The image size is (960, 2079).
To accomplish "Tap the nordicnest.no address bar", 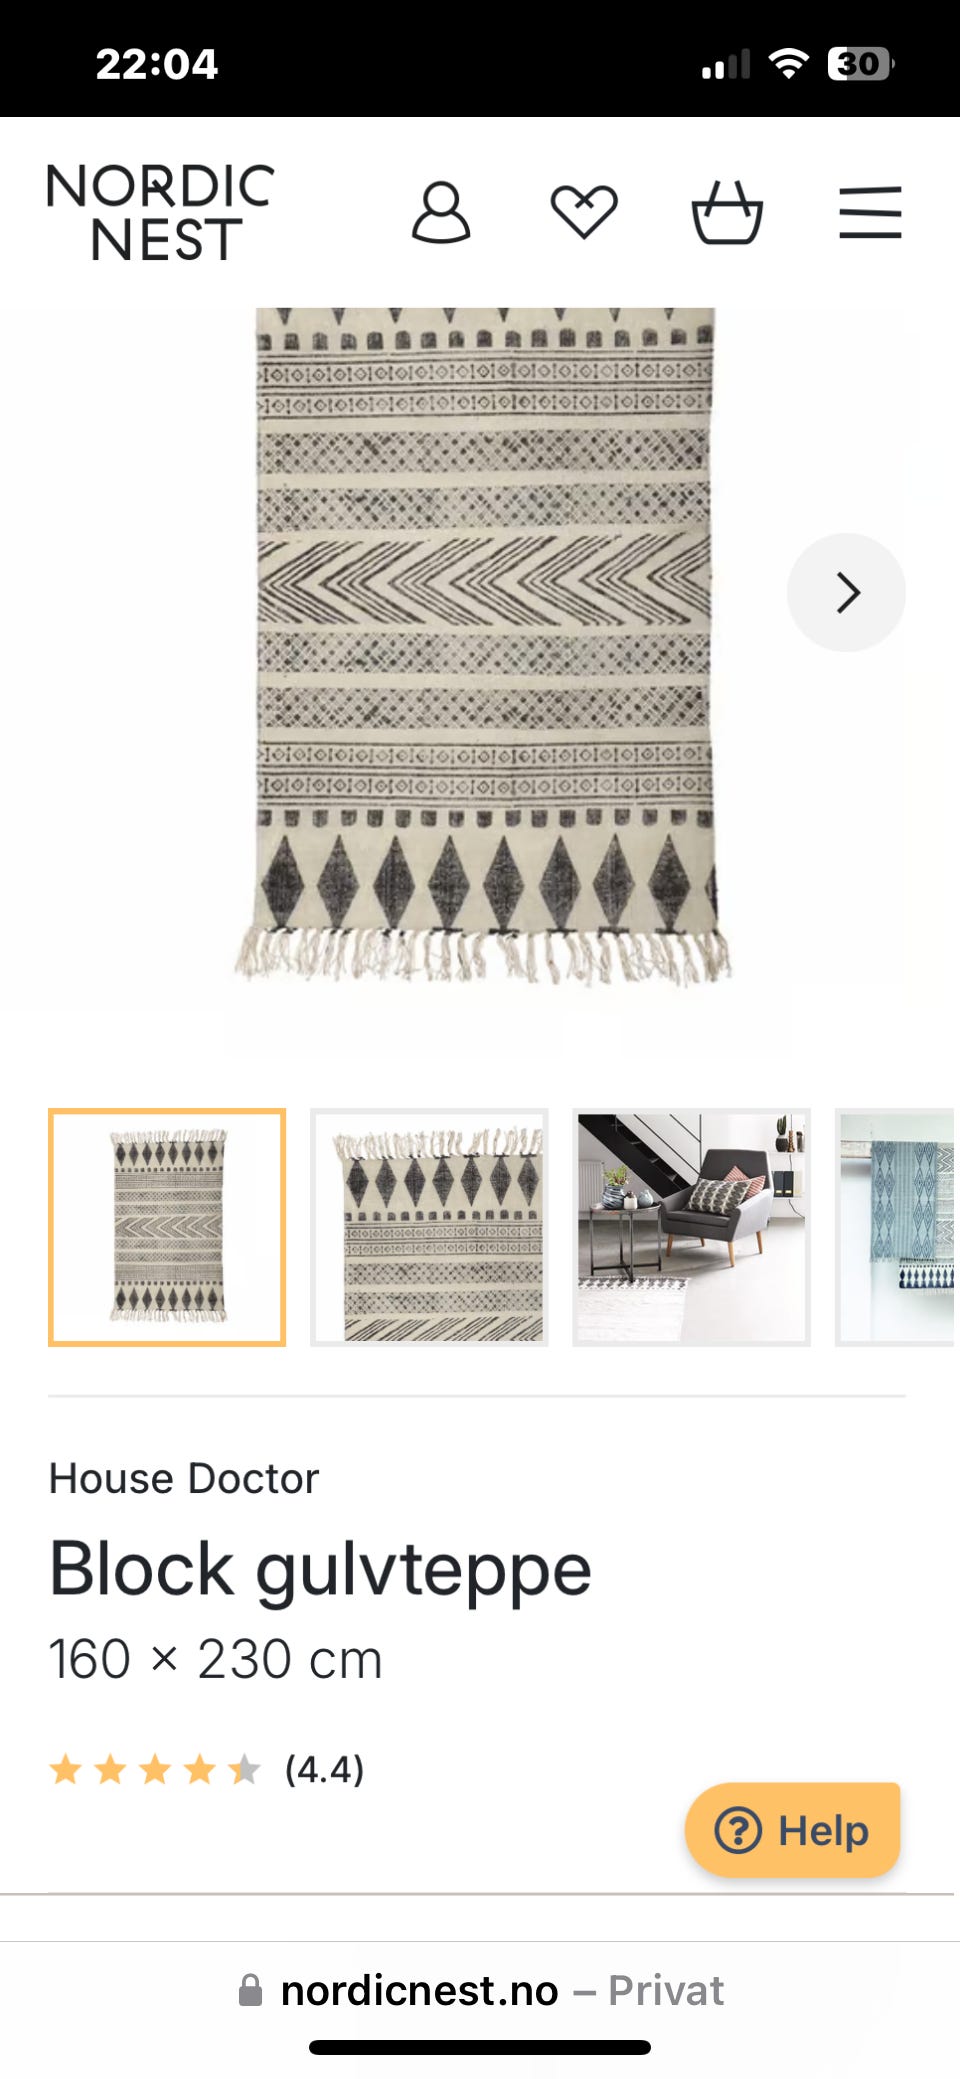I will [x=480, y=1990].
